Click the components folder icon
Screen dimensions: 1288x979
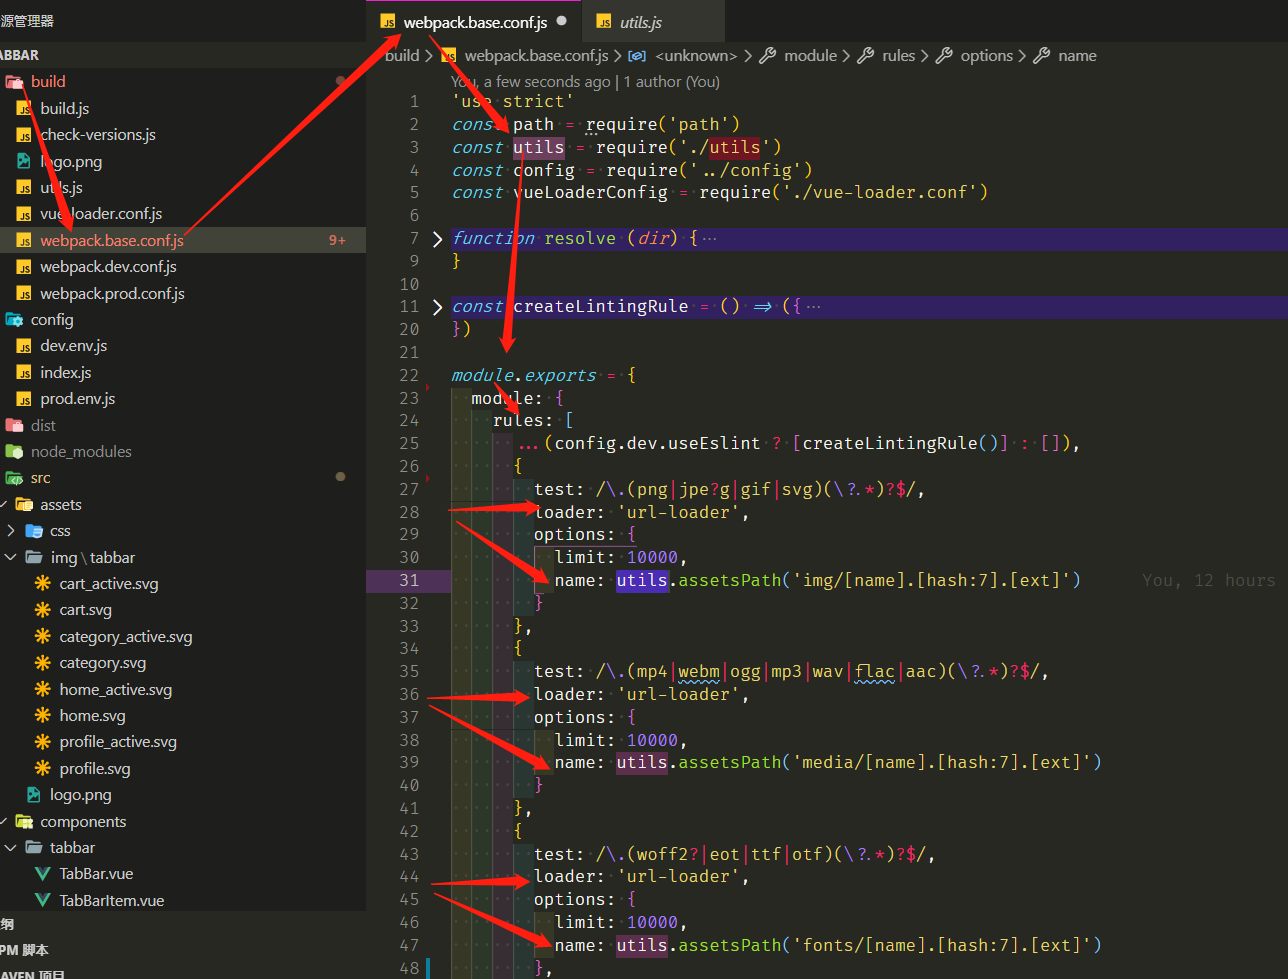coord(24,822)
